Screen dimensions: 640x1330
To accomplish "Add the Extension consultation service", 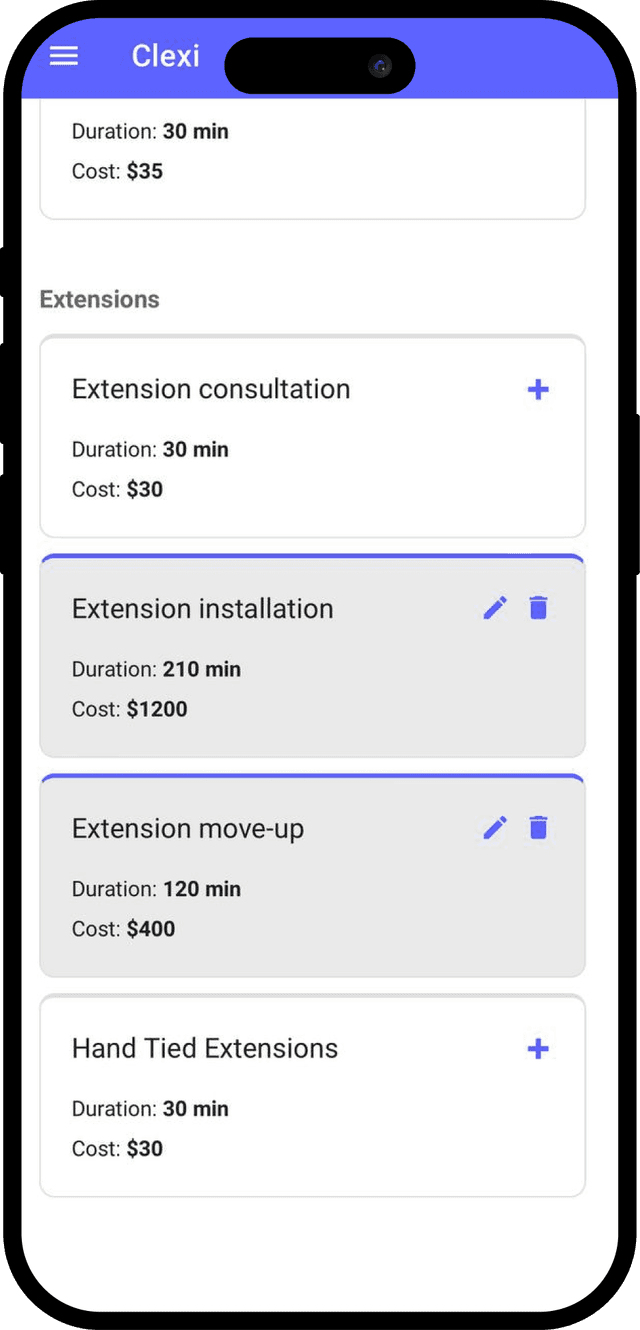I will pos(538,389).
